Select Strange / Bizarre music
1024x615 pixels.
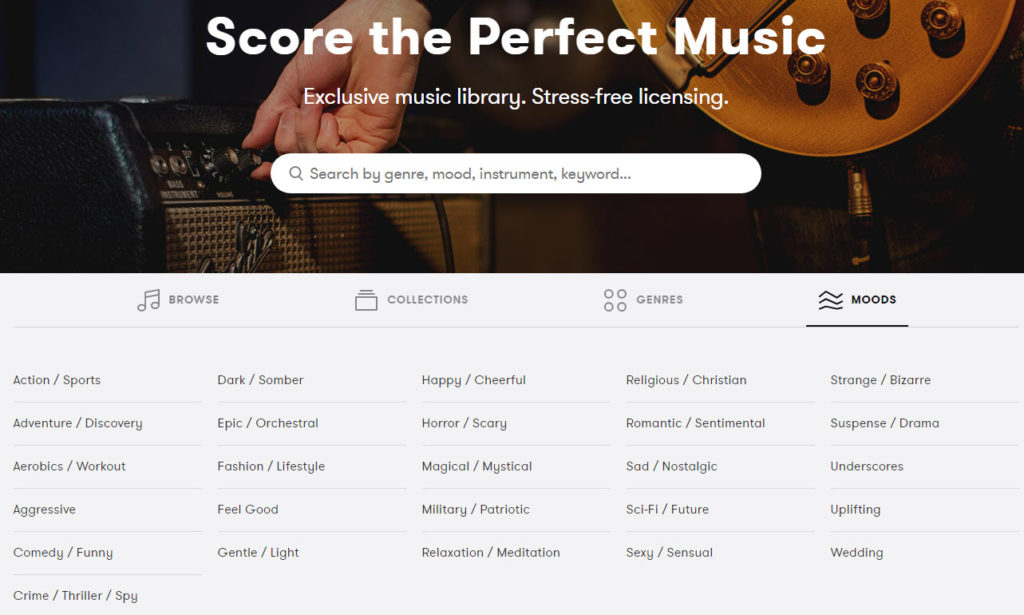(879, 380)
